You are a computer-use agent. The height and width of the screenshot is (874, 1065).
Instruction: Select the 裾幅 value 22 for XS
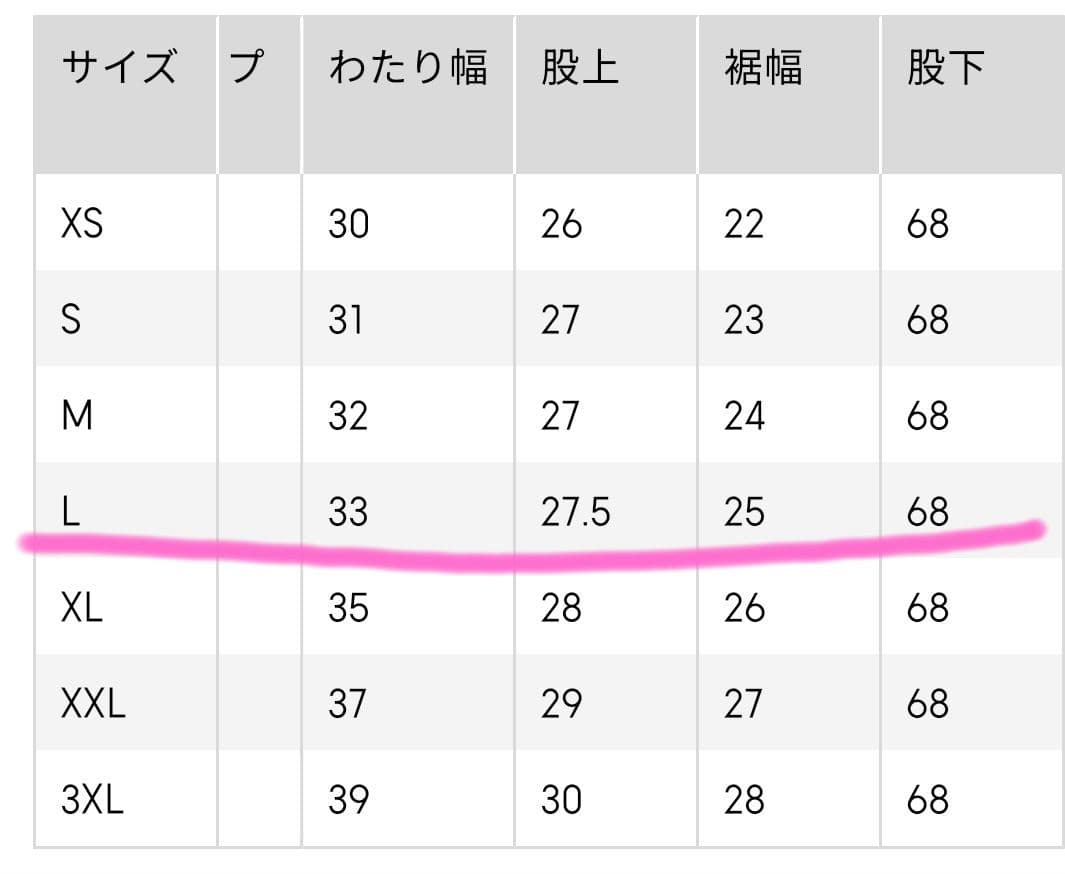(744, 224)
